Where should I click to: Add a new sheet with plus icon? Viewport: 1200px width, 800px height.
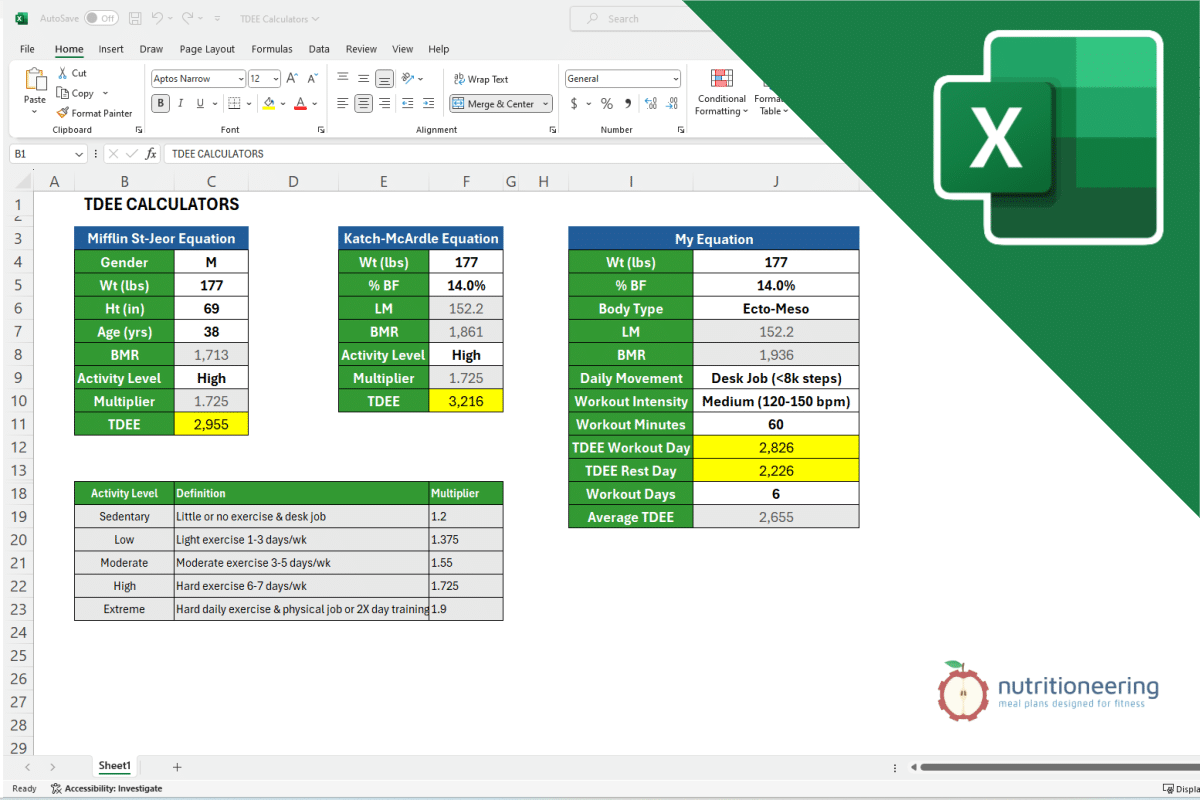click(x=177, y=767)
